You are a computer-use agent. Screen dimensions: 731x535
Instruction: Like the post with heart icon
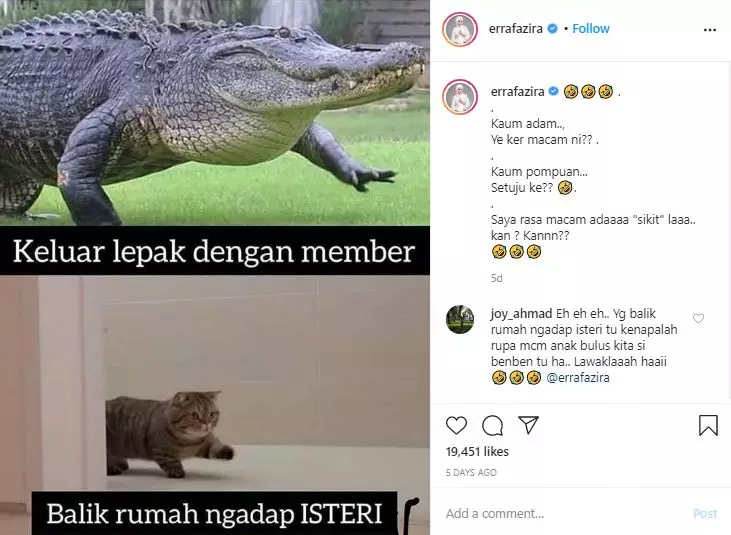point(456,425)
